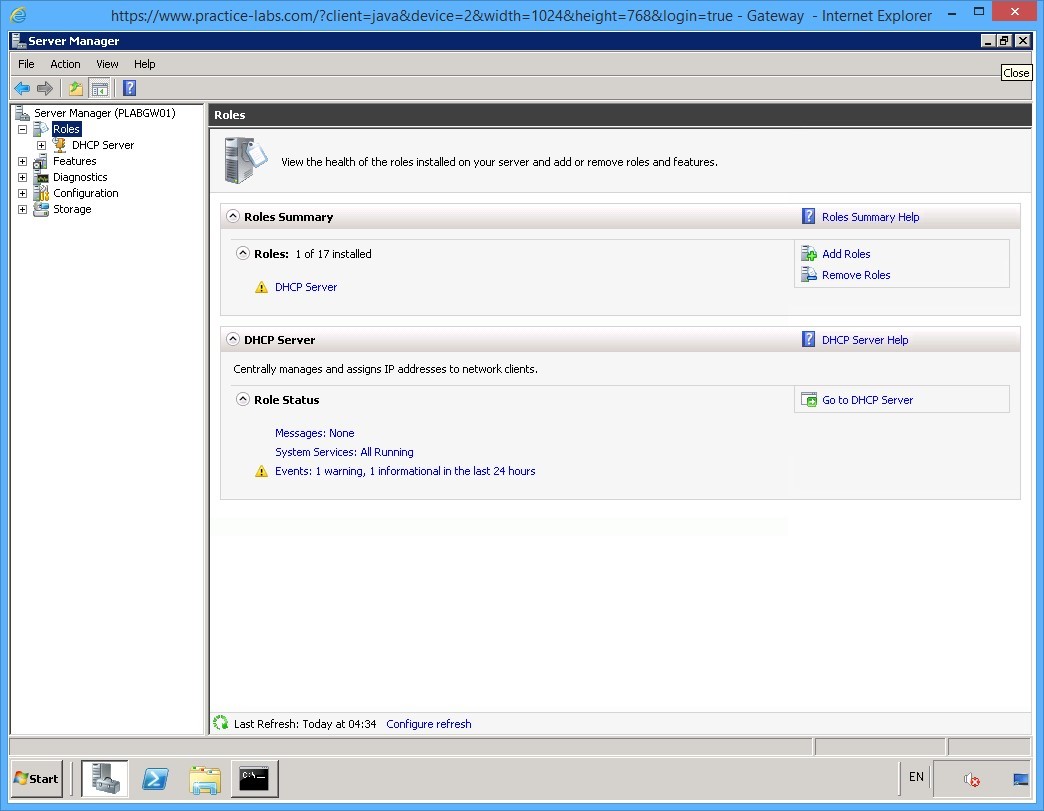Screen dimensions: 1044x811
Task: Expand the Features tree node
Action: [x=22, y=161]
